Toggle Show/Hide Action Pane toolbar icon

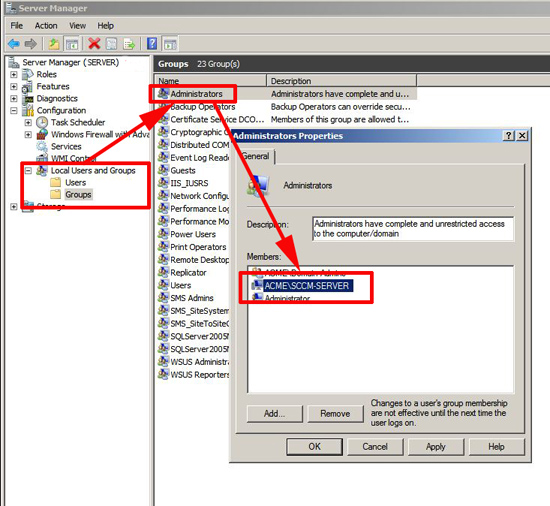click(x=170, y=44)
